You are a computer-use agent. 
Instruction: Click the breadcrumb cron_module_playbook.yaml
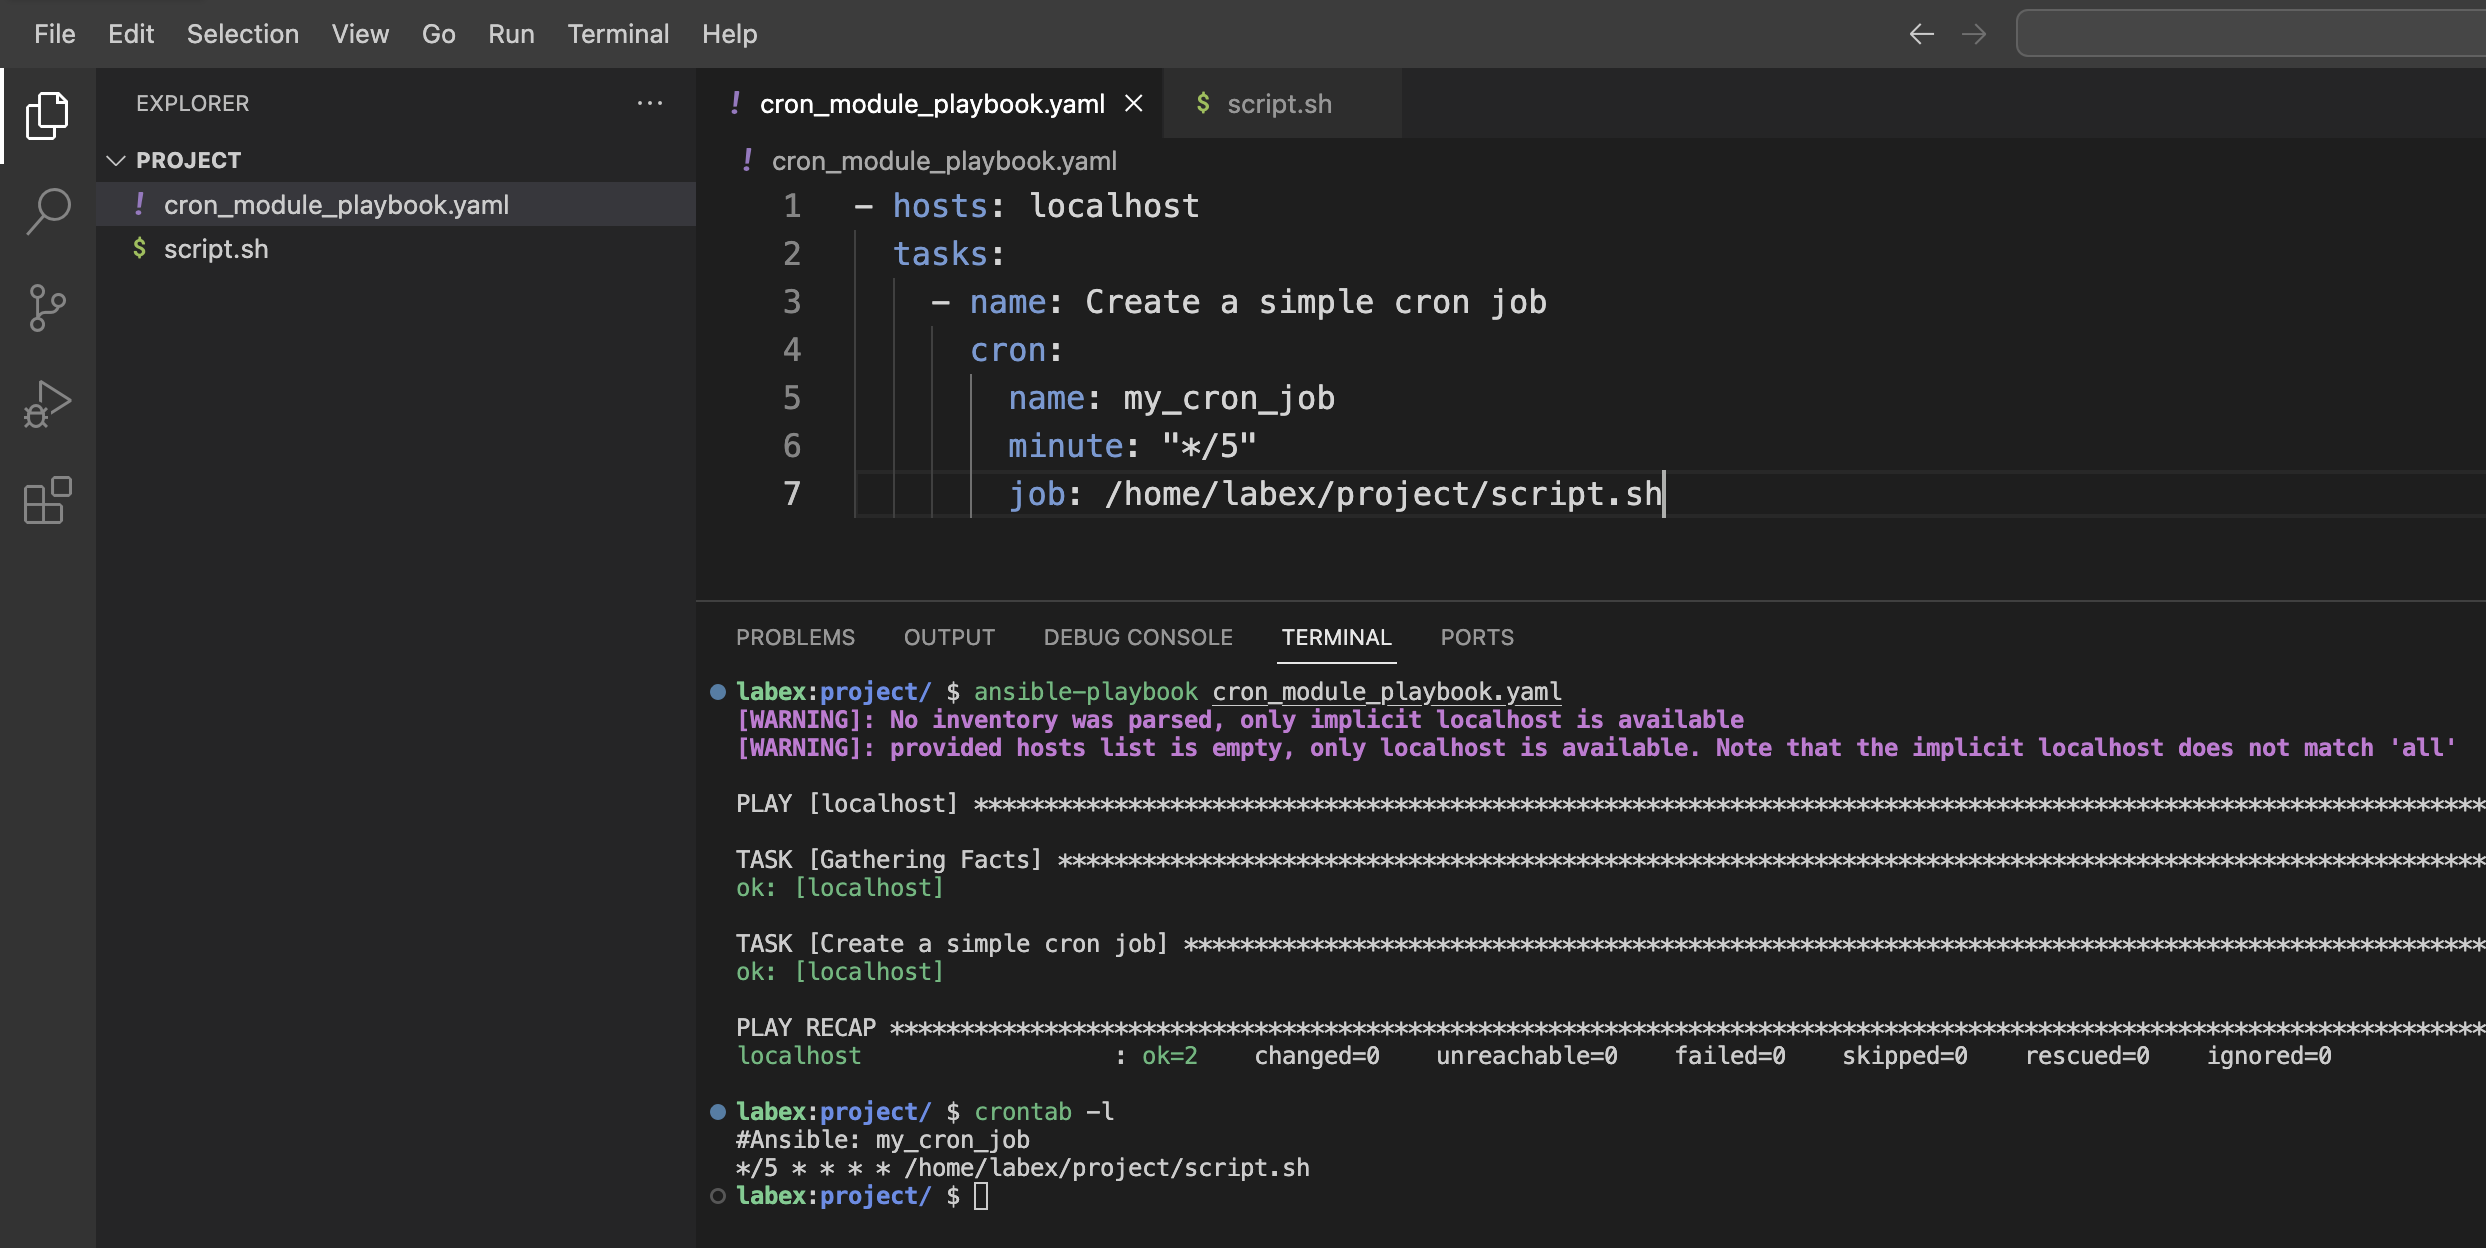[943, 161]
